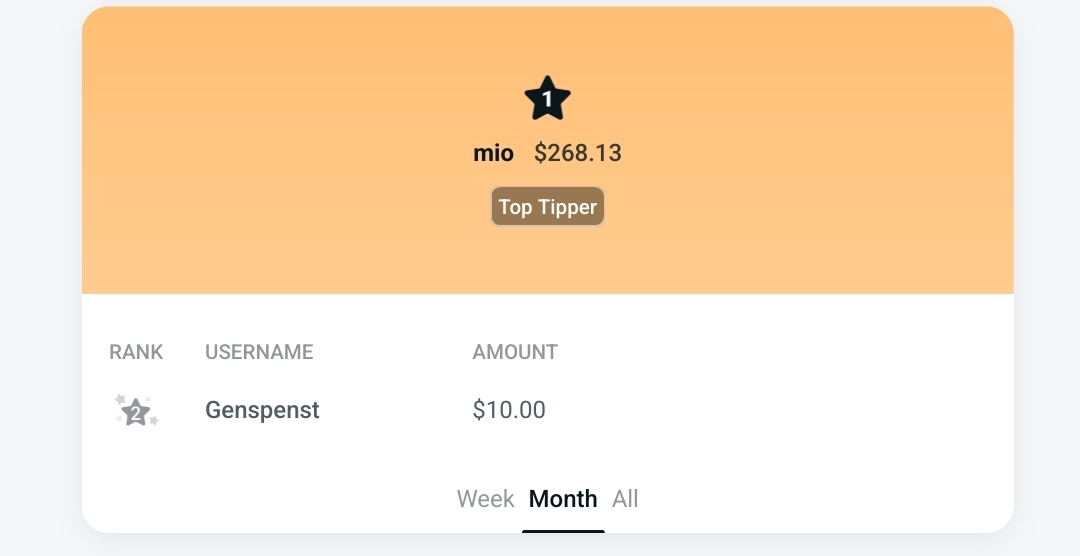Screen dimensions: 1080x556
Task: Switch to the Week tab
Action: click(485, 499)
